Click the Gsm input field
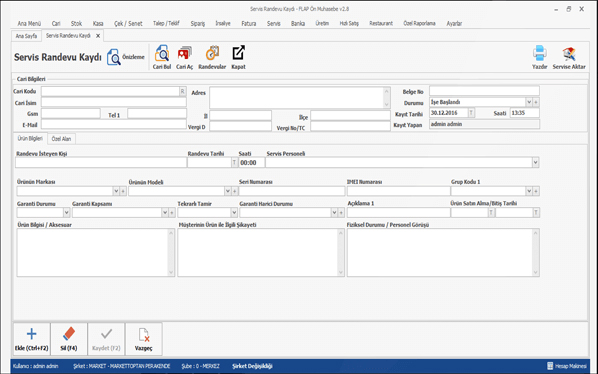 pyautogui.click(x=71, y=113)
